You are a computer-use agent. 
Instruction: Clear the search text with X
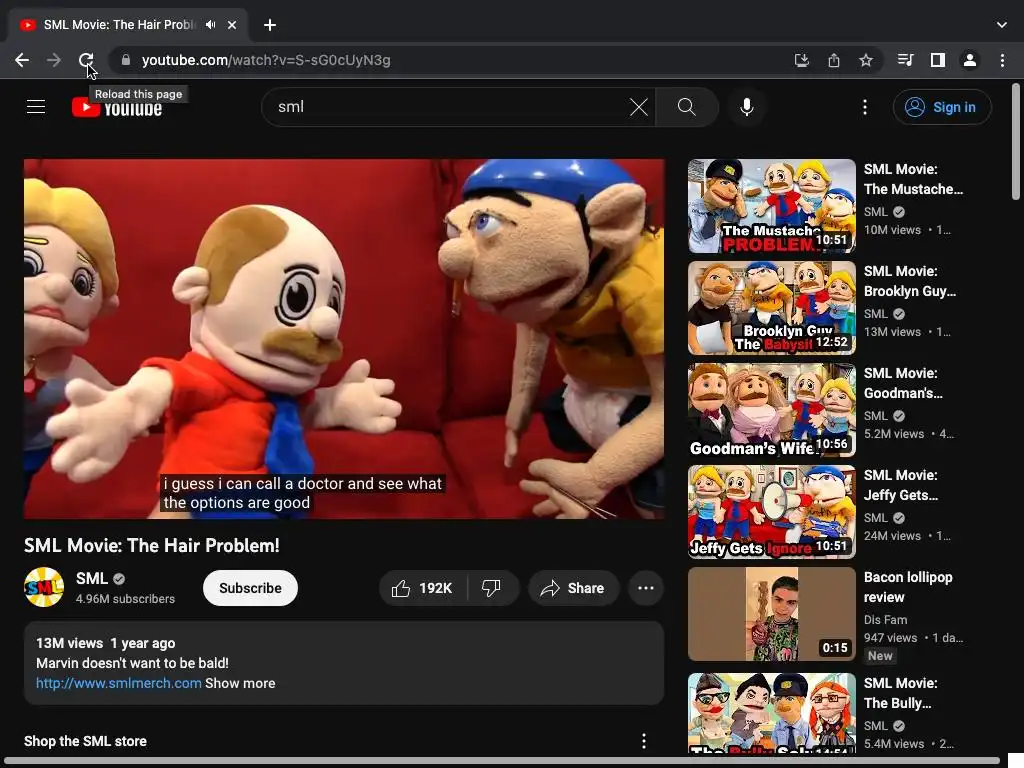(639, 107)
